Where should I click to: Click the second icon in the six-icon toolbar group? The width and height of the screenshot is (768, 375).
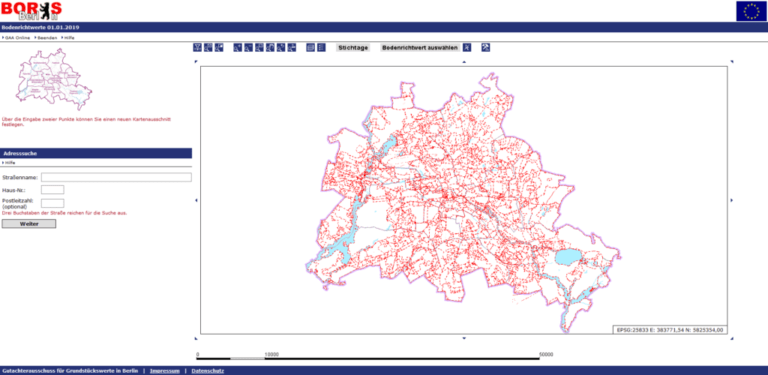coord(248,47)
